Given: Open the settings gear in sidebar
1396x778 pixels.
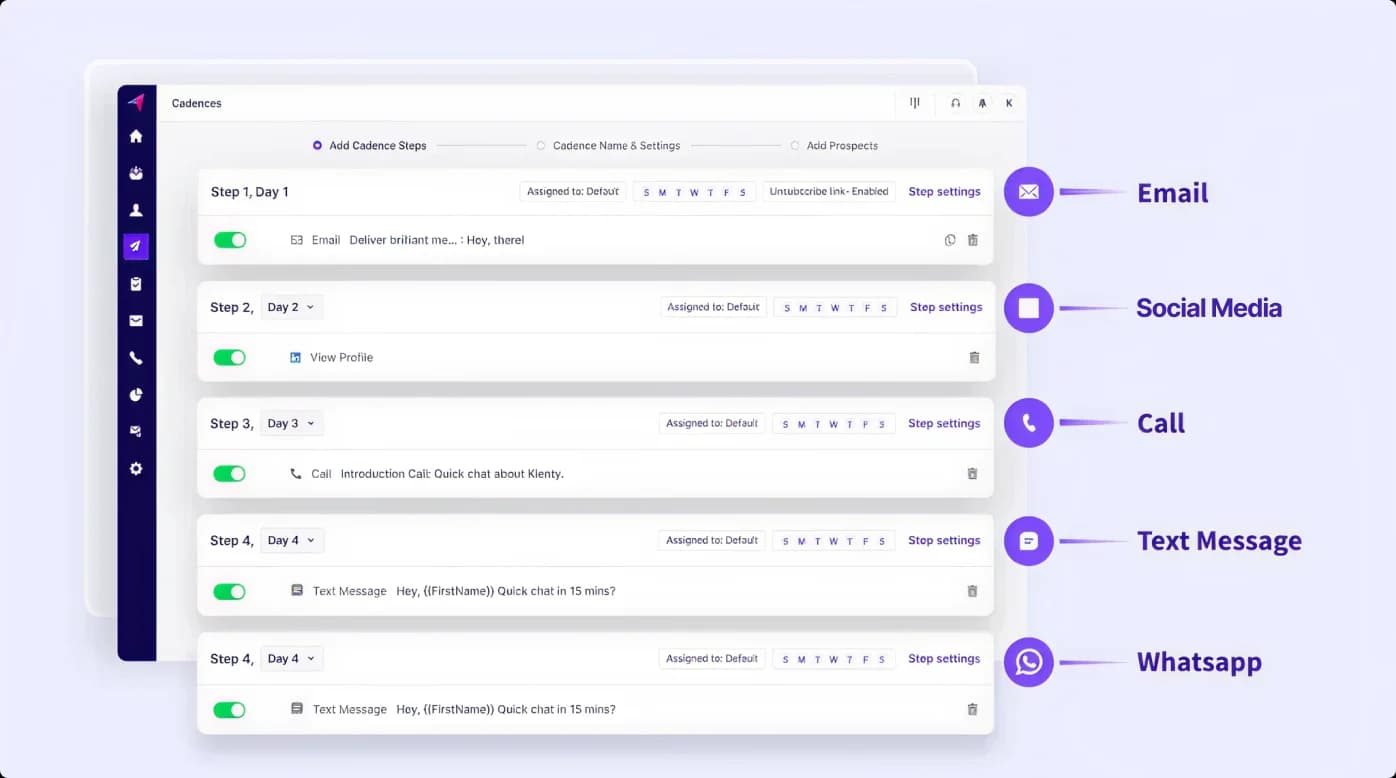Looking at the screenshot, I should pyautogui.click(x=136, y=468).
